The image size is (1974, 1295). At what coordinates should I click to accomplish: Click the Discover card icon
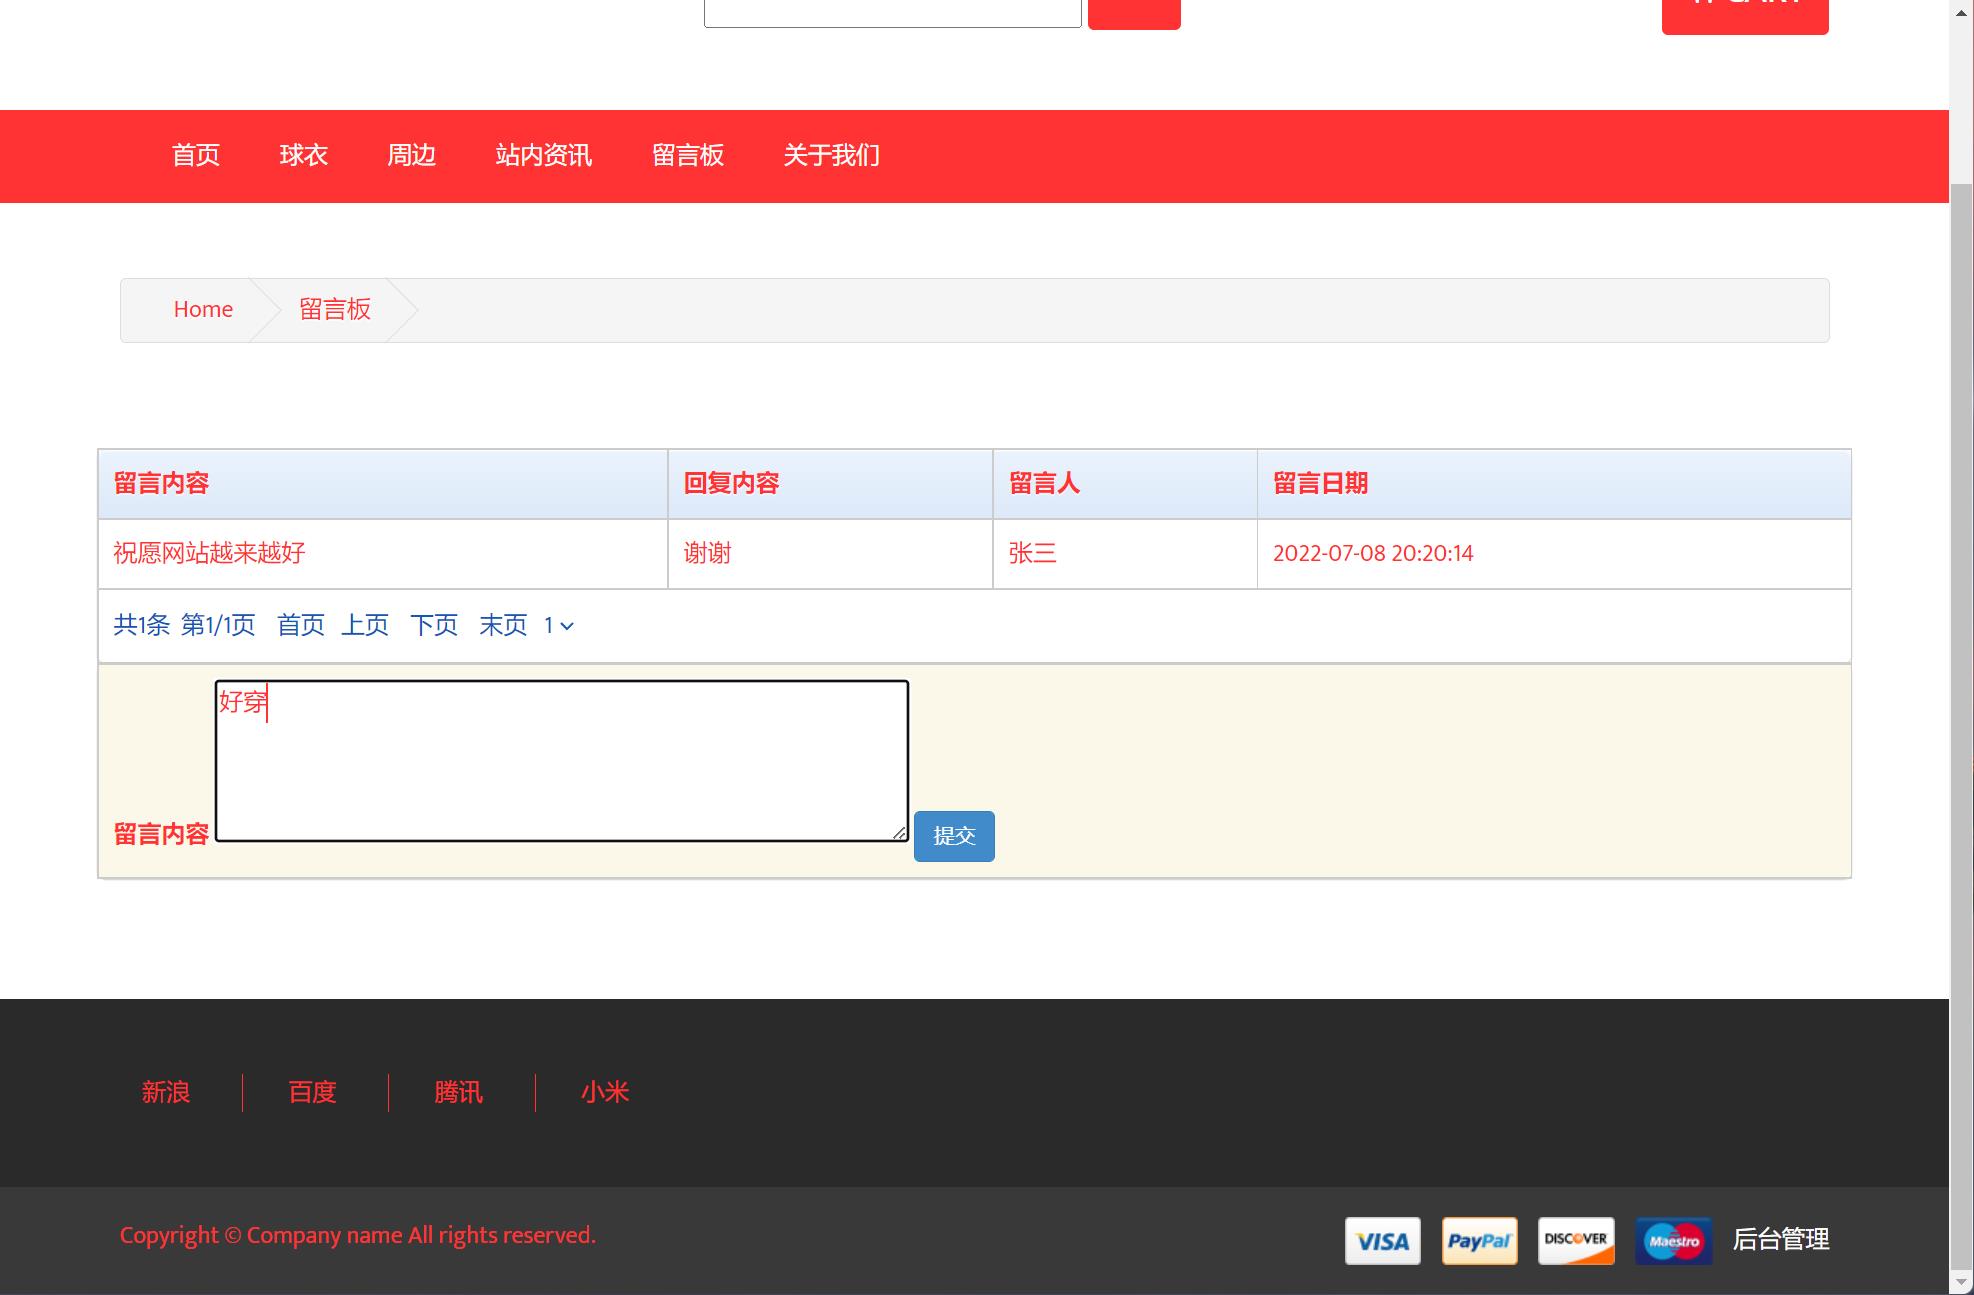tap(1575, 1241)
